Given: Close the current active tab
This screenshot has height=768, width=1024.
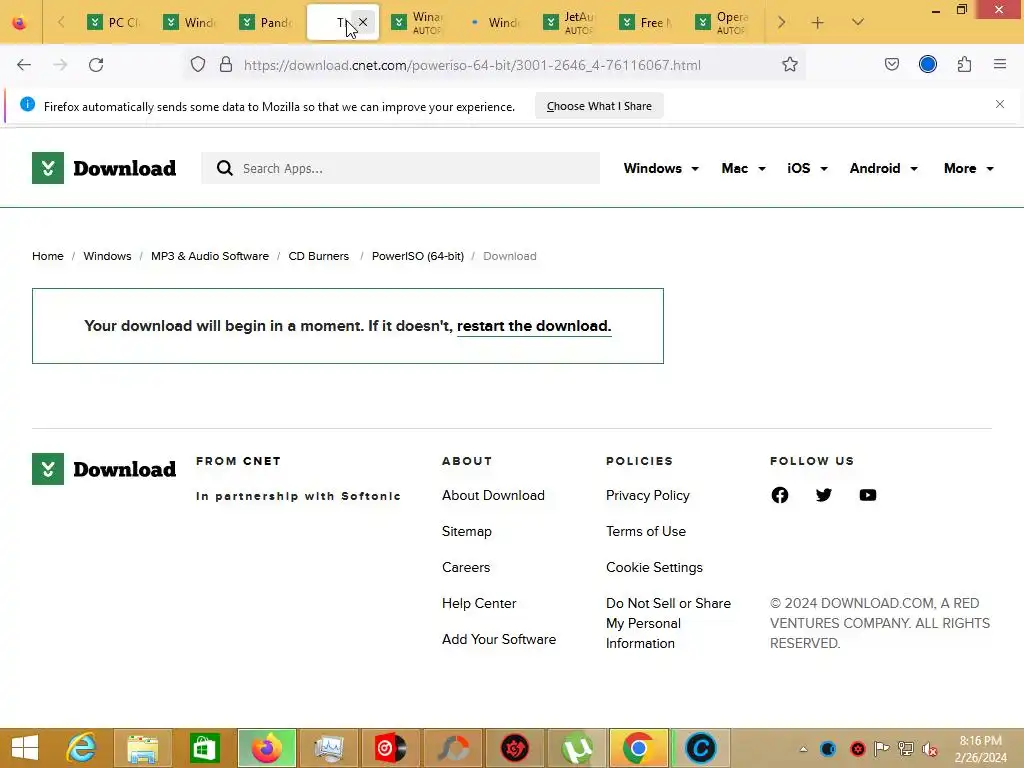Looking at the screenshot, I should pyautogui.click(x=363, y=22).
